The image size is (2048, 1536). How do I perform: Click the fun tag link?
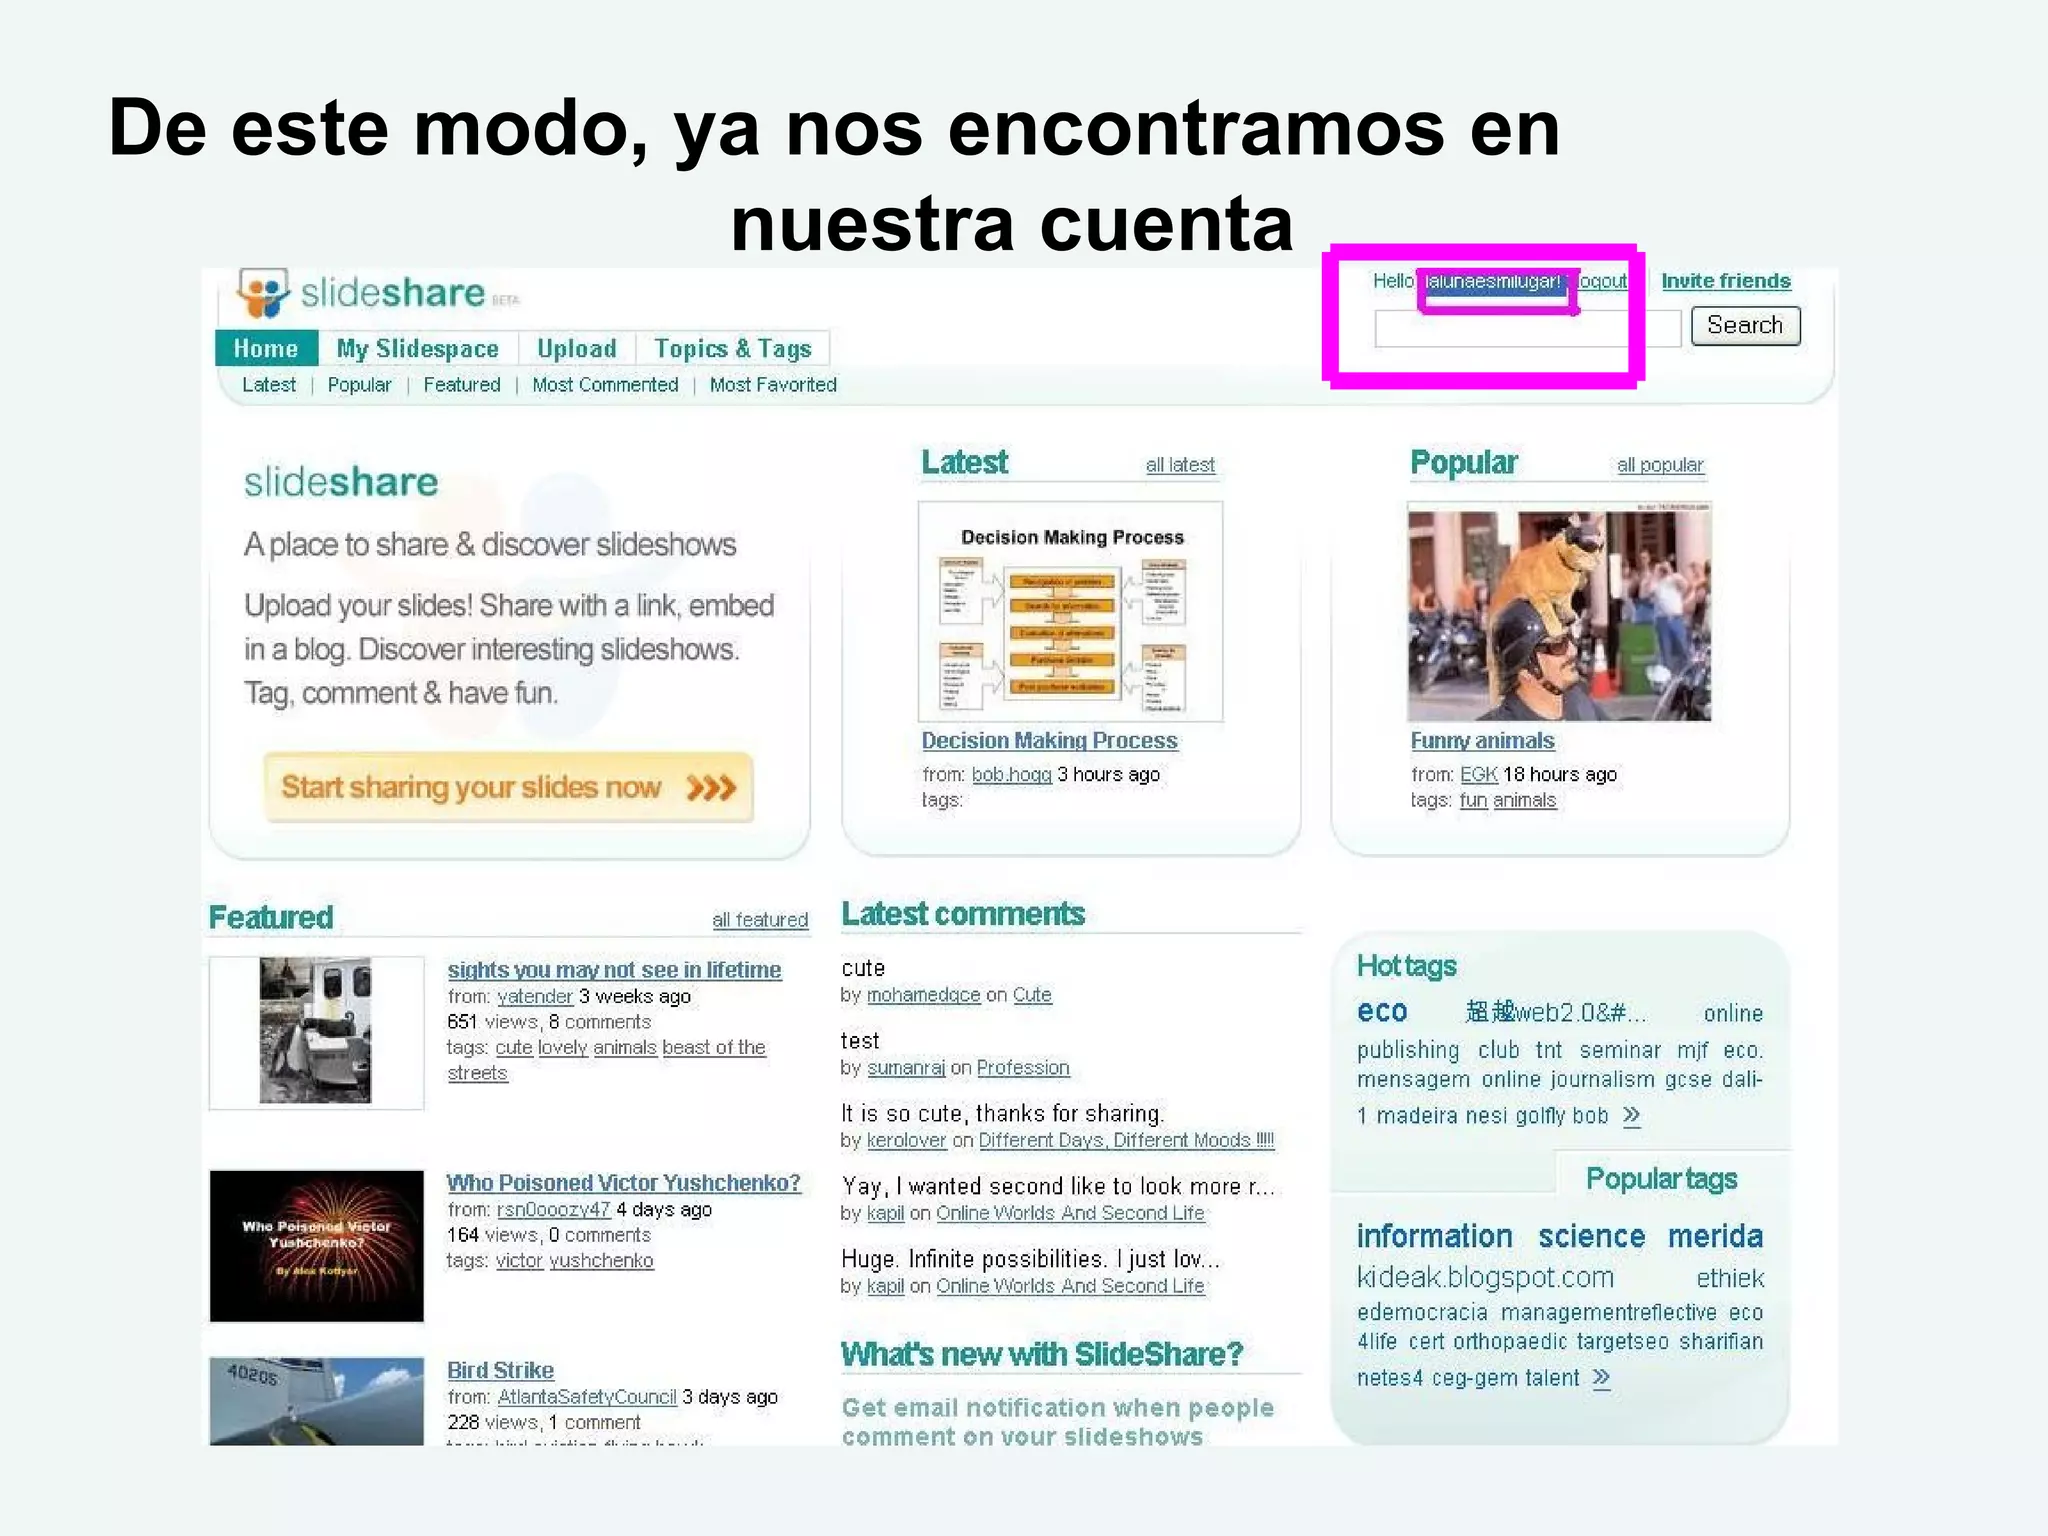pos(1473,801)
